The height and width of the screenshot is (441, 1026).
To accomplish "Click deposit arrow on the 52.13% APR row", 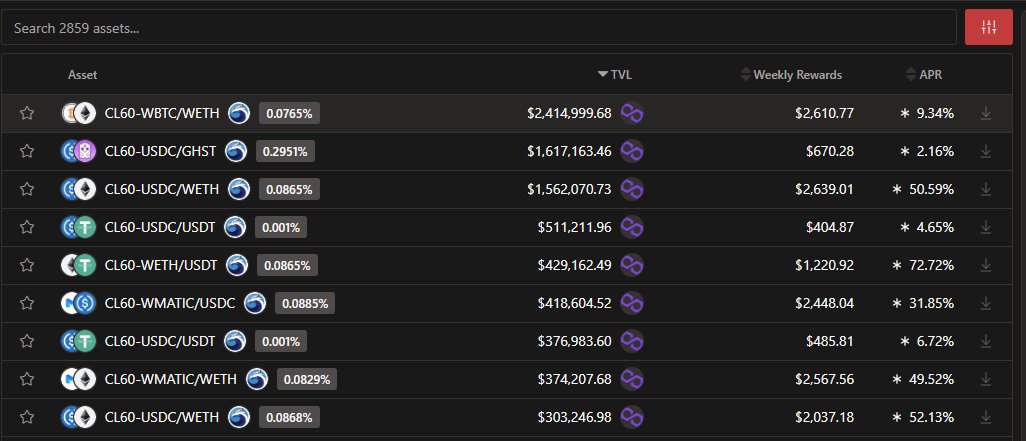I will tap(986, 417).
